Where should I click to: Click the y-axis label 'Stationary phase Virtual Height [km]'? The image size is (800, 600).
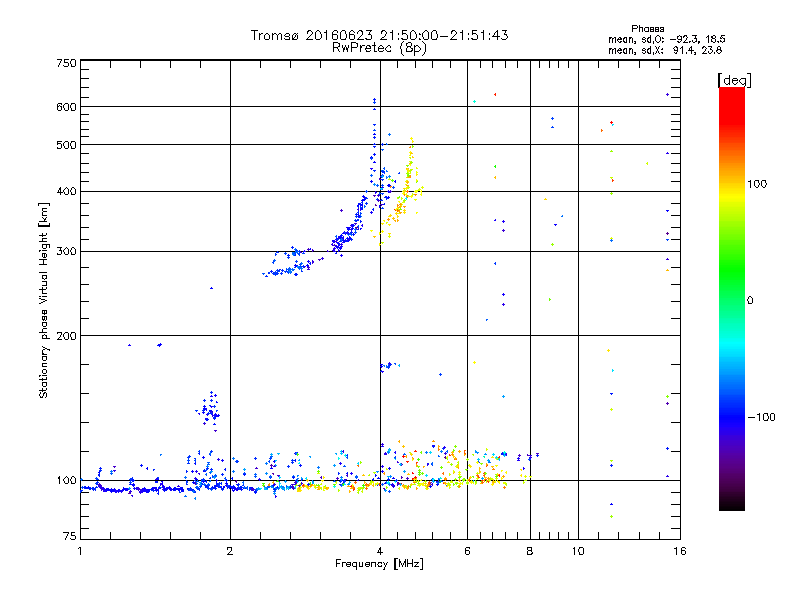pyautogui.click(x=44, y=300)
